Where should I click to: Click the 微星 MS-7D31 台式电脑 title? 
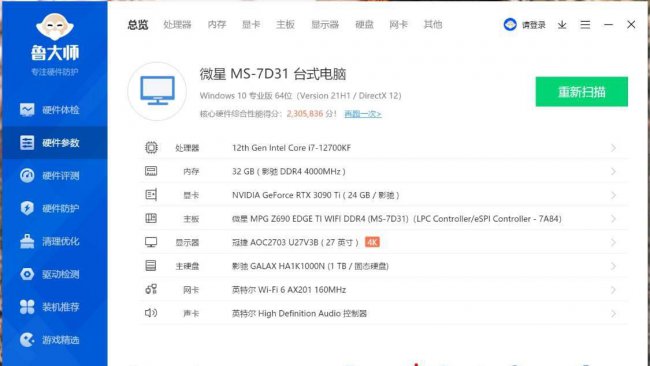click(273, 74)
